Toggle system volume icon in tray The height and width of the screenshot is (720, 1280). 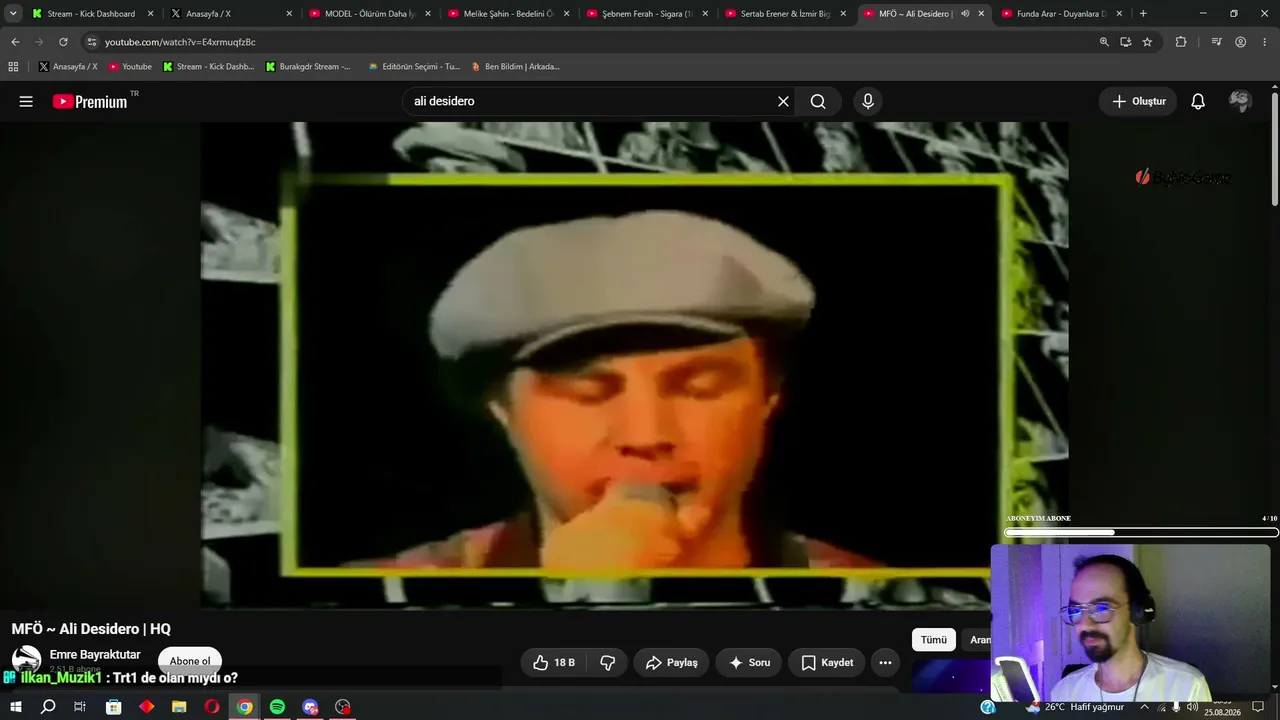point(1192,707)
